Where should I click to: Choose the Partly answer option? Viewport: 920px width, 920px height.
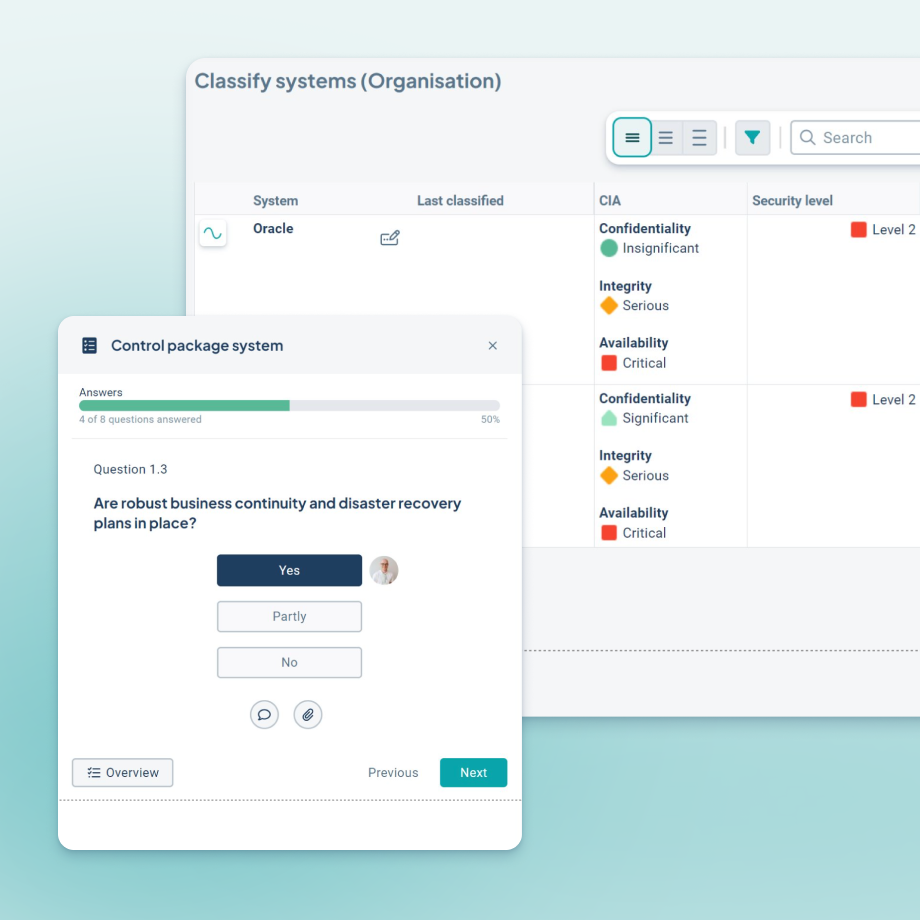pos(289,616)
